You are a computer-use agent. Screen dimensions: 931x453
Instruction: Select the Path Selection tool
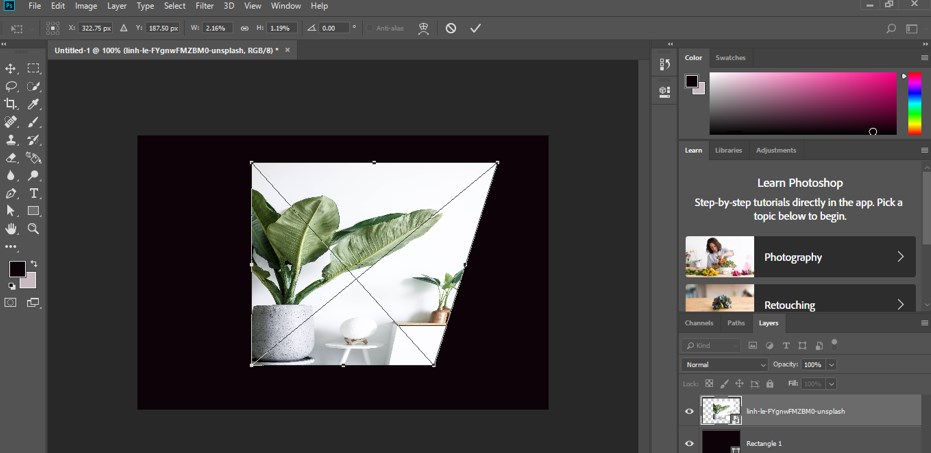[11, 211]
